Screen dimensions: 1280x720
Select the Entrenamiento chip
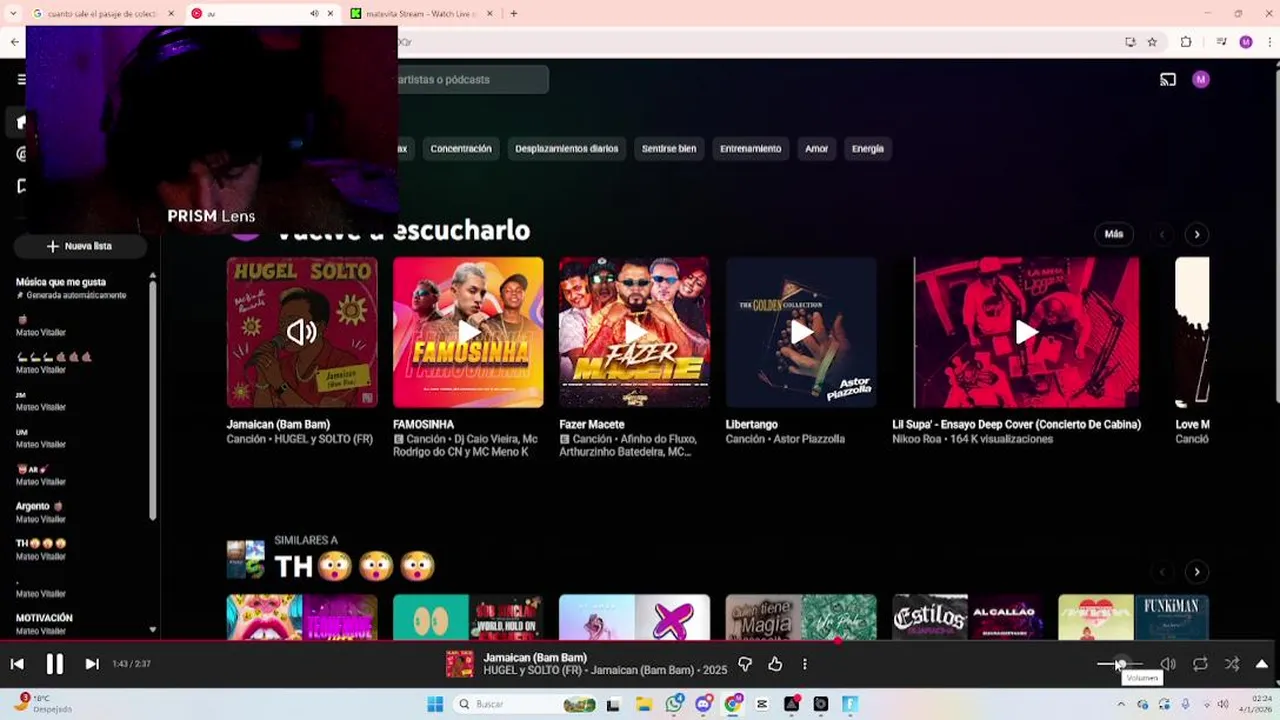click(x=750, y=148)
